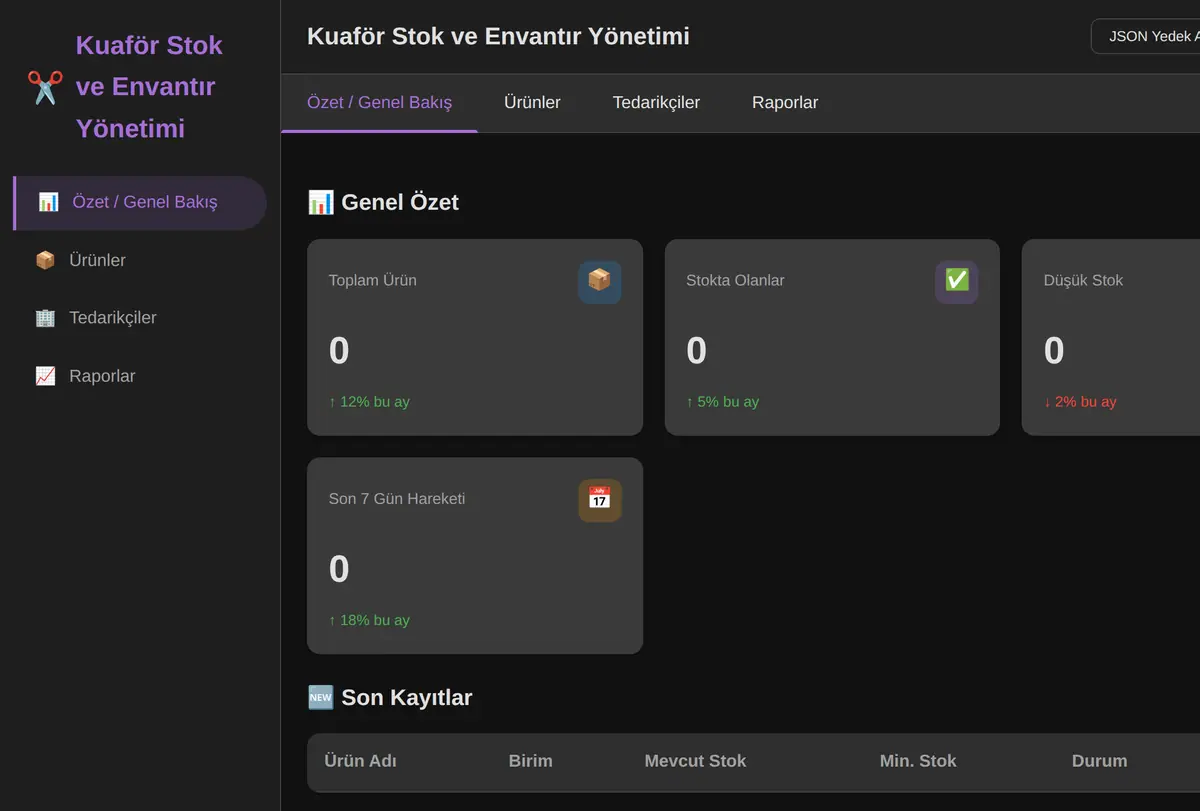Click the Toplam Ürün card label
This screenshot has height=811, width=1200.
point(373,281)
